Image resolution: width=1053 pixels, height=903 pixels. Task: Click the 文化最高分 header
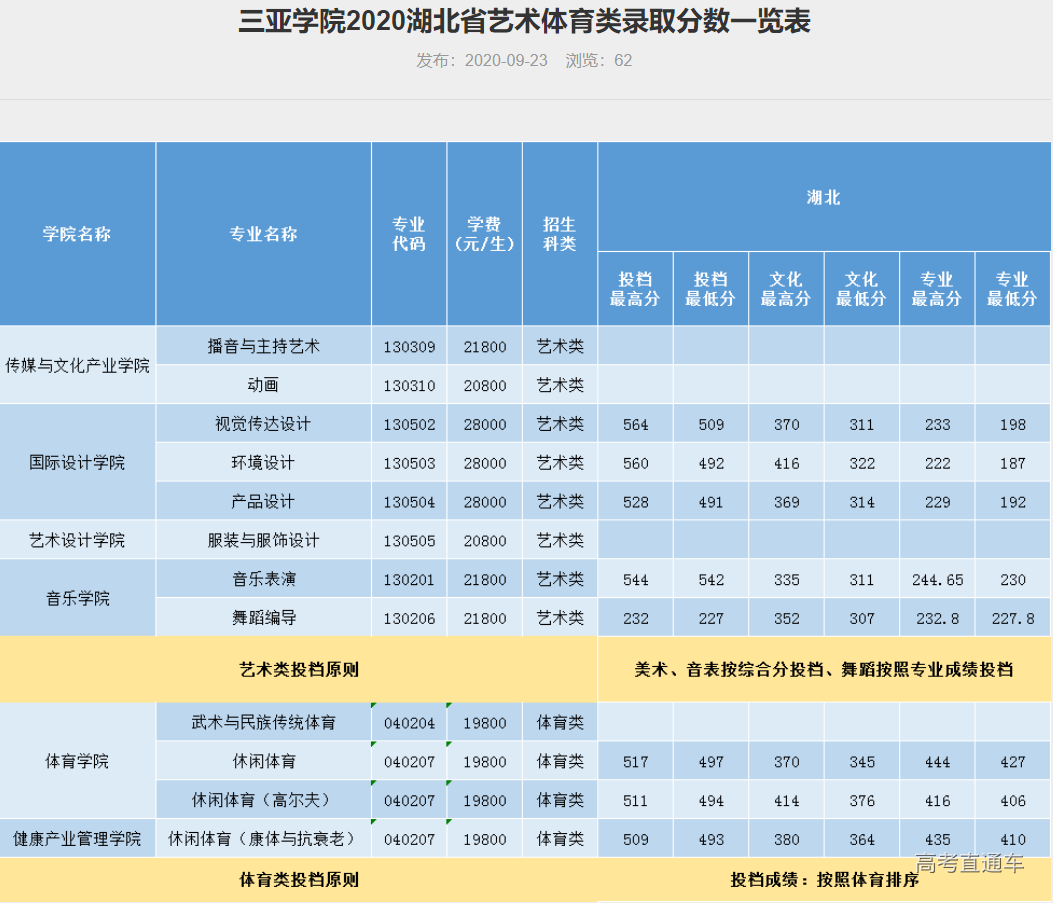[x=786, y=288]
